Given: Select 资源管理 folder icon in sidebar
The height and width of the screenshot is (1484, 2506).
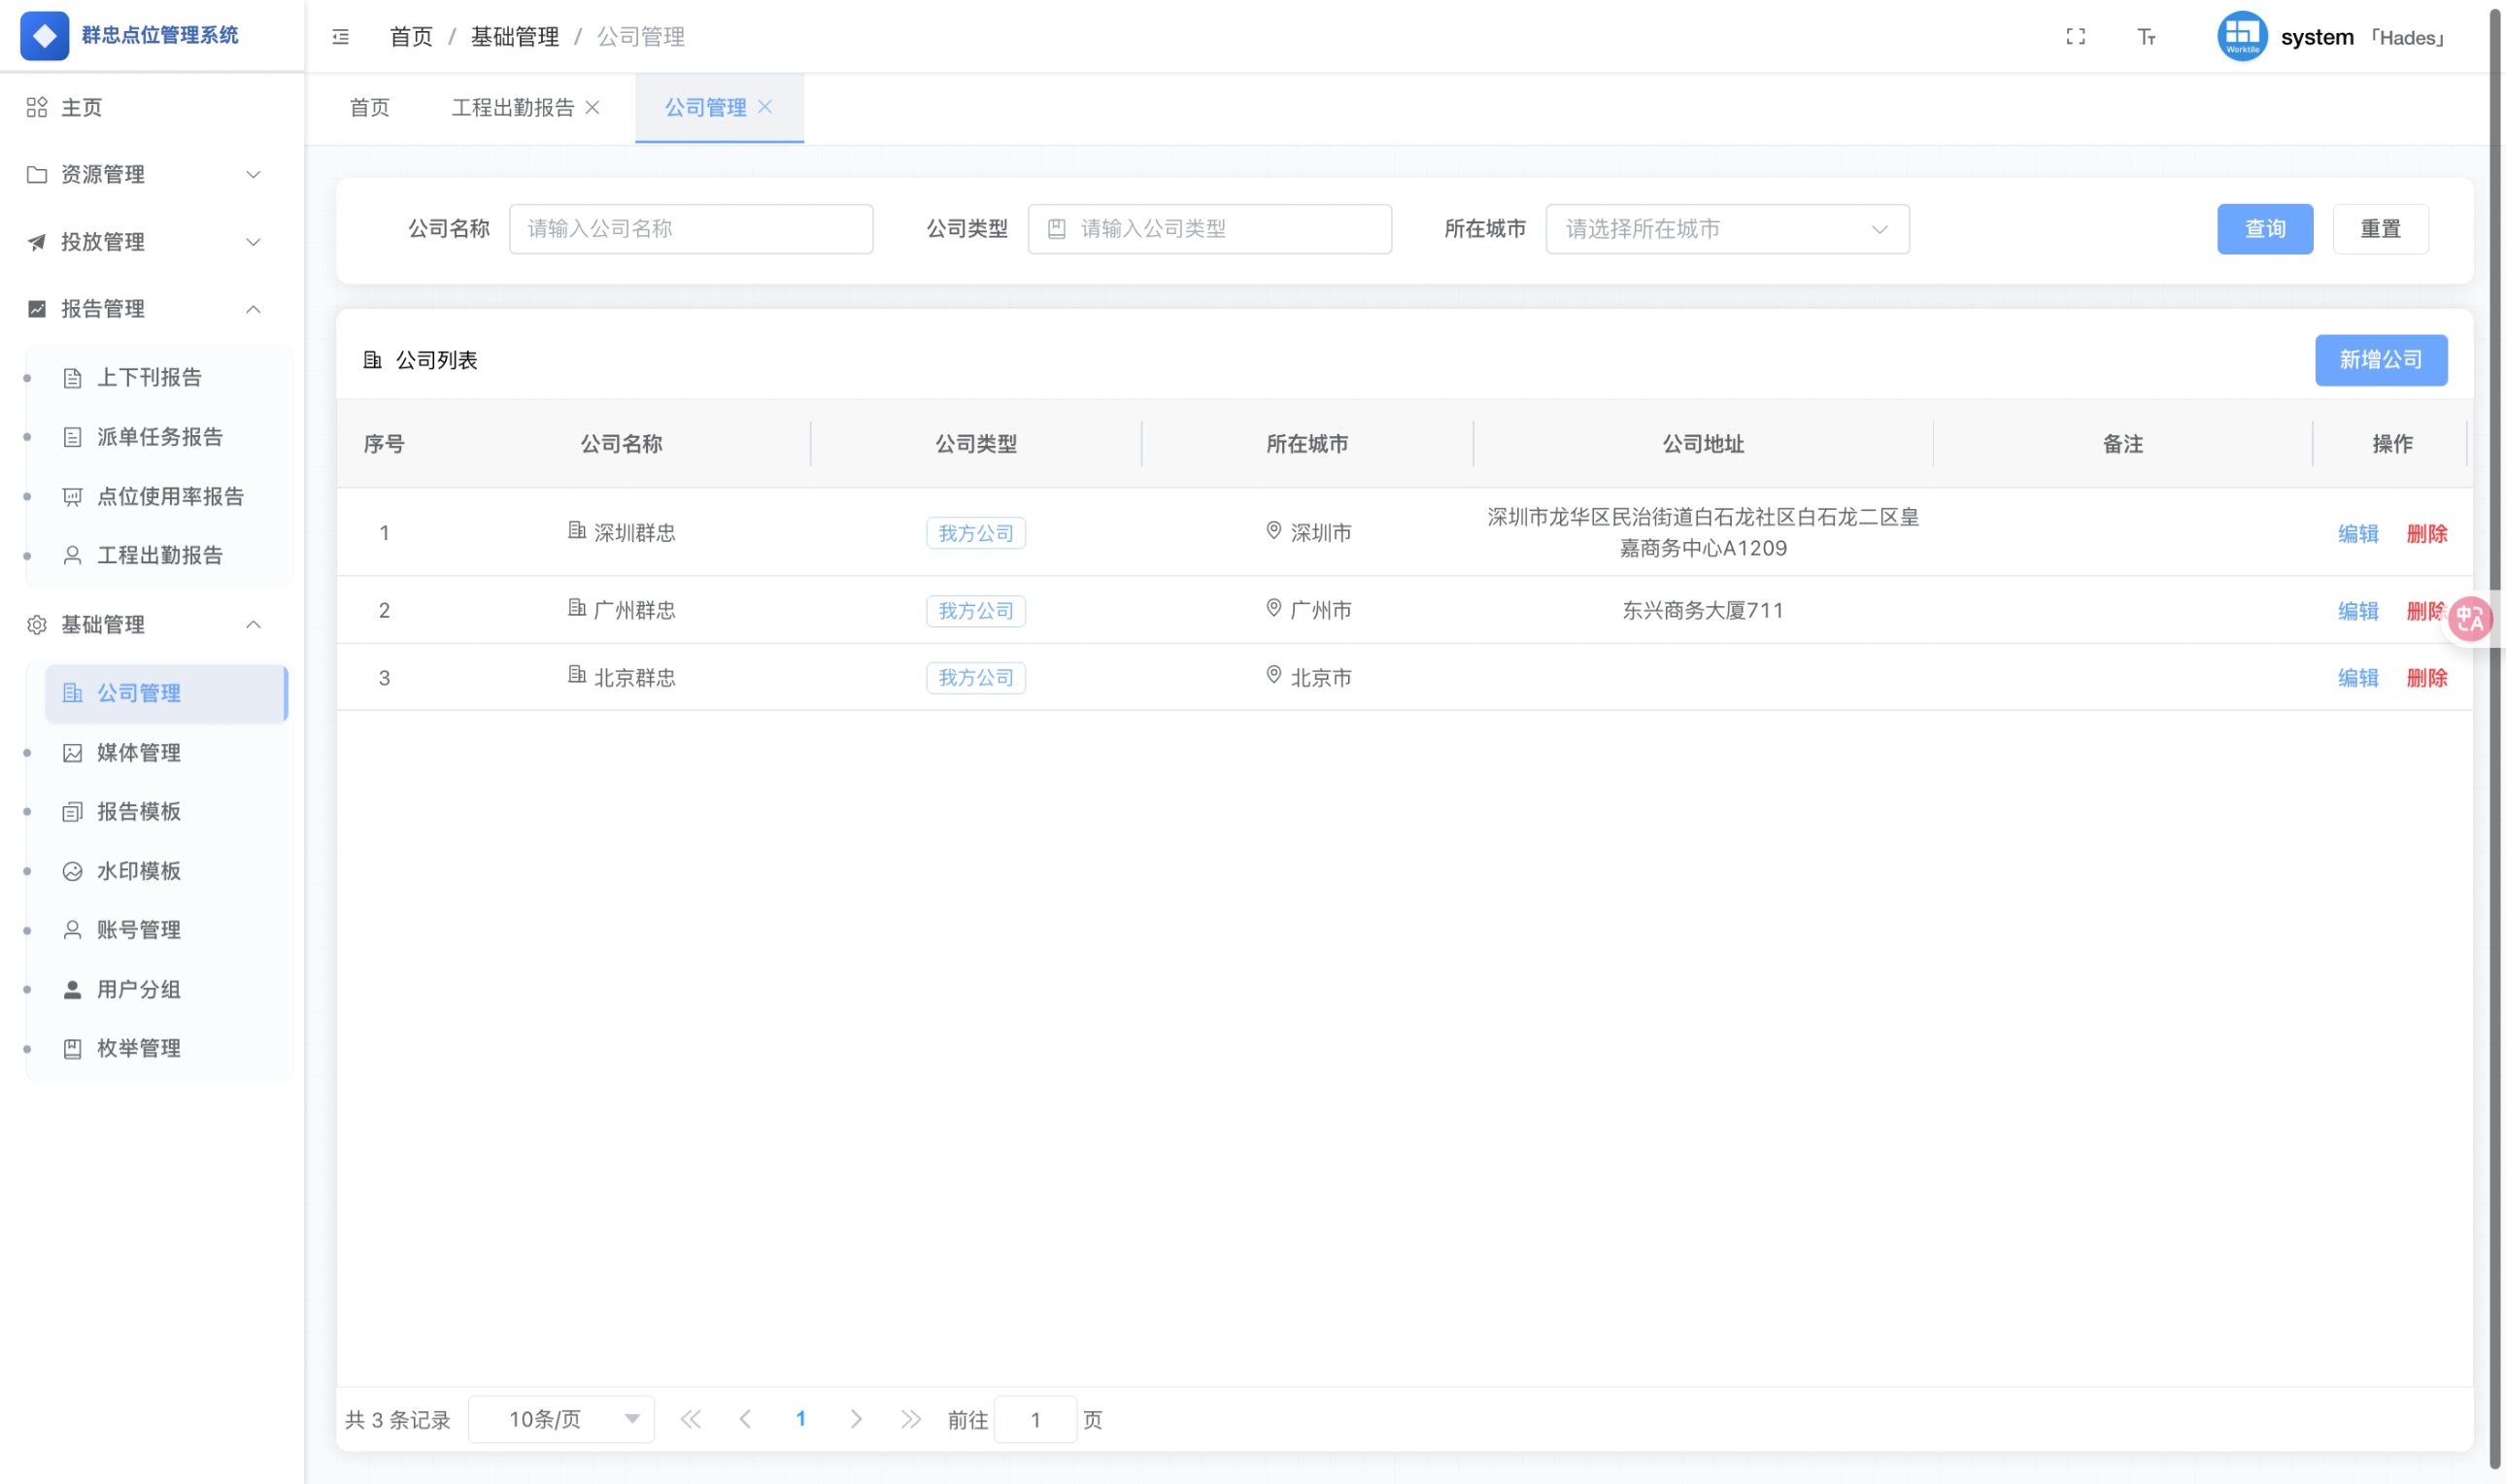Looking at the screenshot, I should tap(36, 174).
